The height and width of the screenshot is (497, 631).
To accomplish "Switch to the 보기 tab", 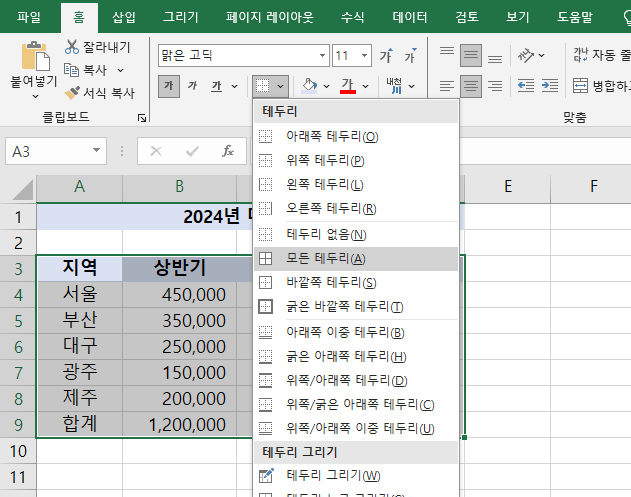I will point(518,17).
